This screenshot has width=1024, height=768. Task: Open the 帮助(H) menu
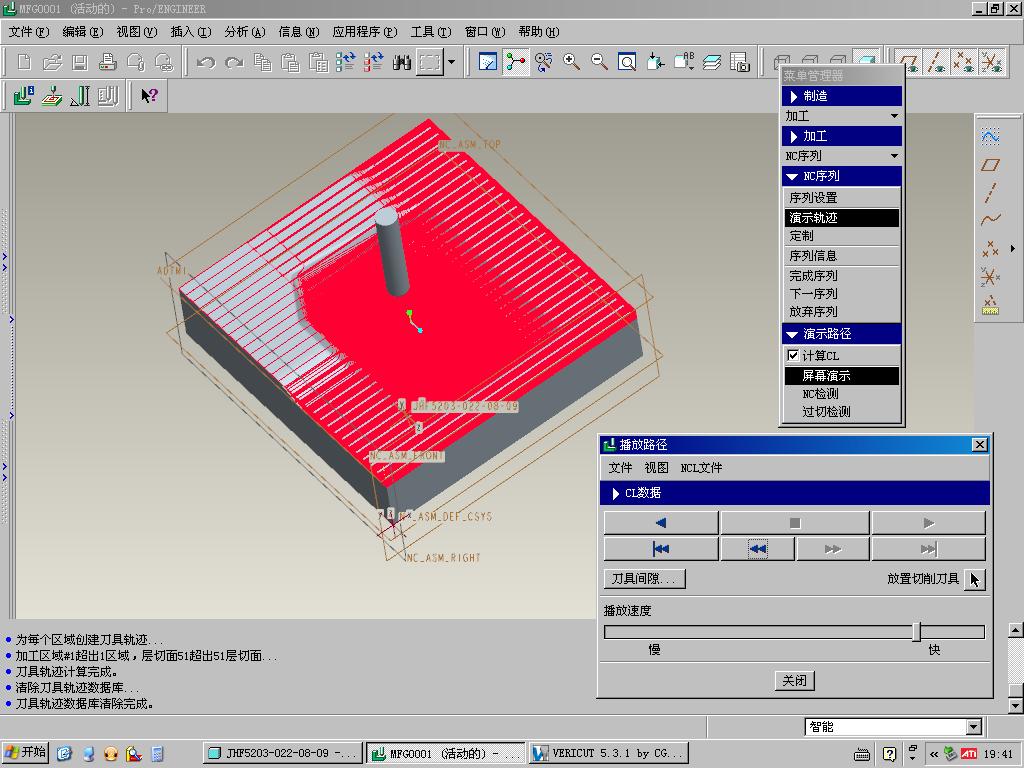(539, 31)
